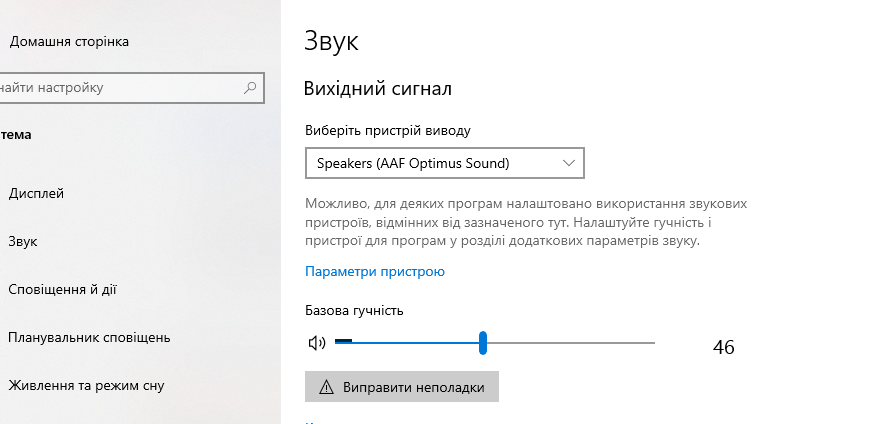
Task: Click the Вихідний сигнал section heading
Action: click(x=377, y=89)
